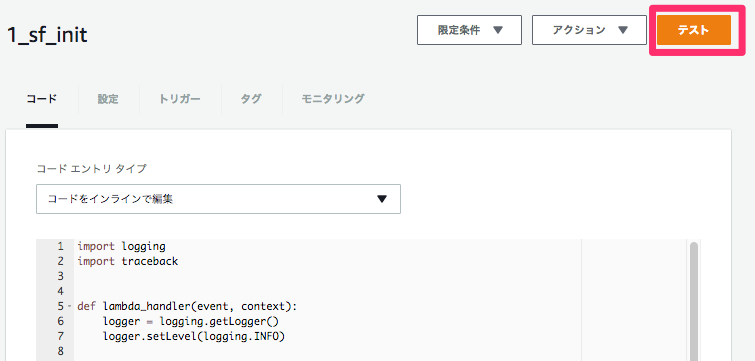Open the アクション dropdown menu
Image resolution: width=755 pixels, height=361 pixels.
tap(589, 30)
